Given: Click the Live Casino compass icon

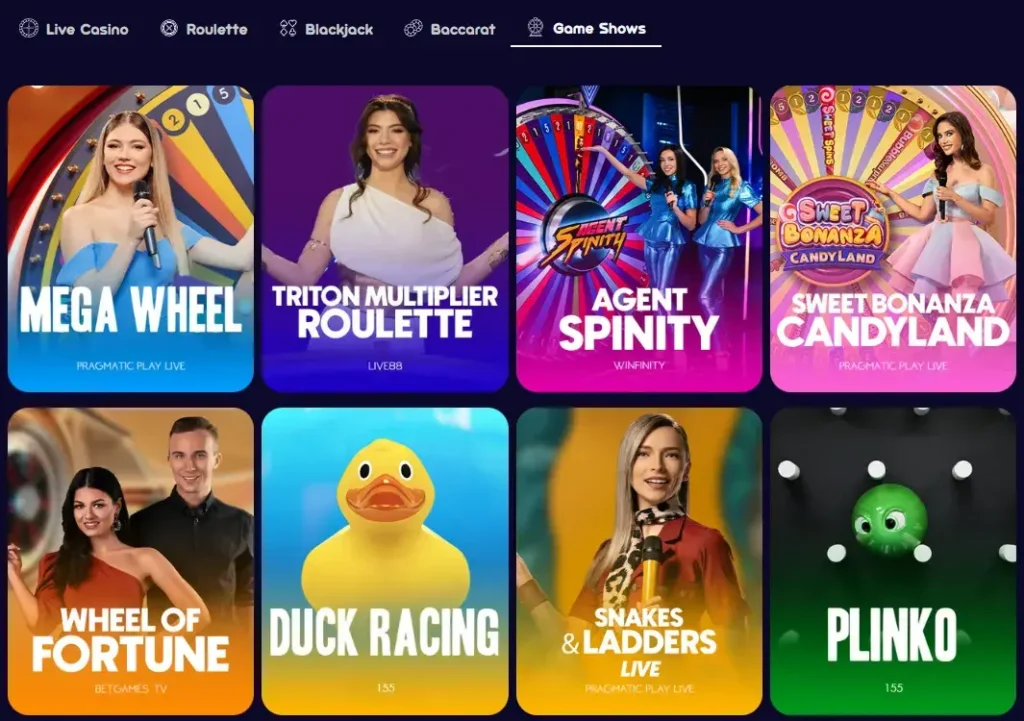Looking at the screenshot, I should coord(29,29).
